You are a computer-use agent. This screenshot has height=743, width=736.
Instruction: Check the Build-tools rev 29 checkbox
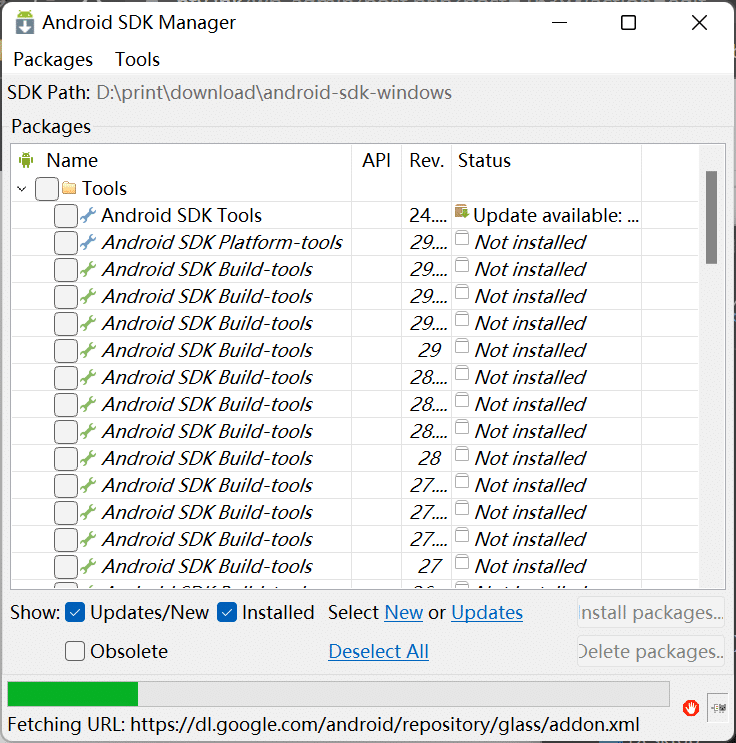66,351
